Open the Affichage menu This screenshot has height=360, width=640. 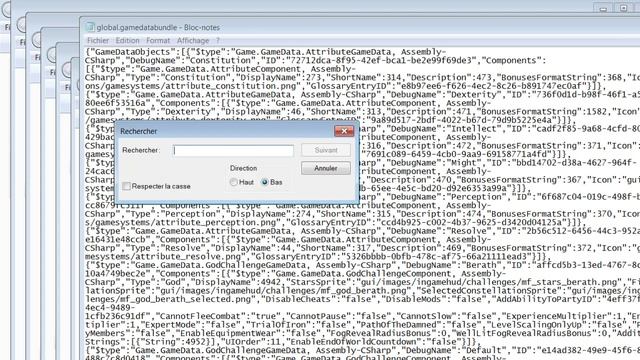[x=193, y=40]
